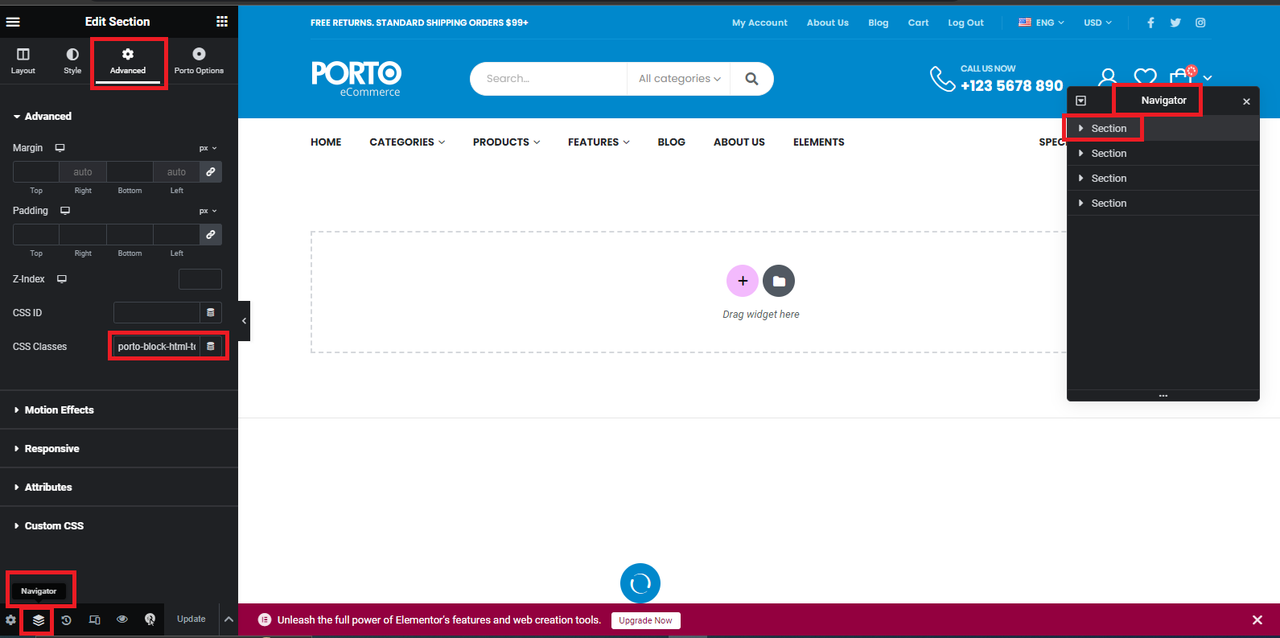The image size is (1280, 638).
Task: Expand the second Section in Navigator
Action: click(x=1081, y=154)
